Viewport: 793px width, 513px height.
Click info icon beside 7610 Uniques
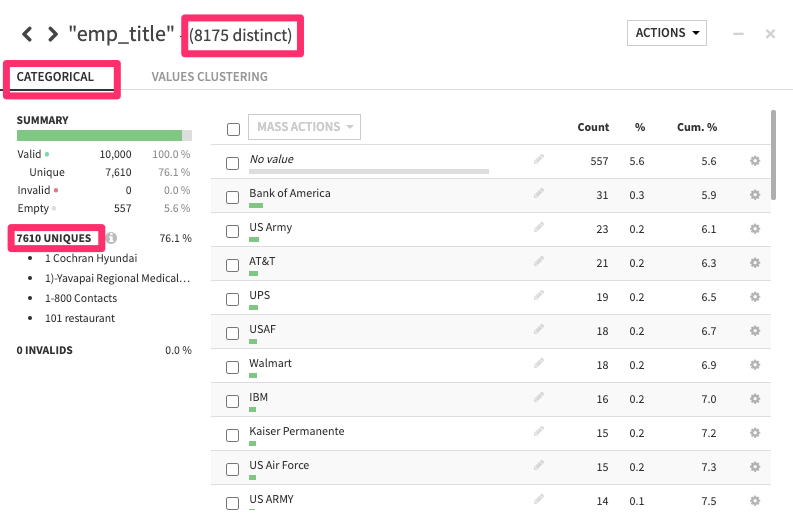[112, 238]
